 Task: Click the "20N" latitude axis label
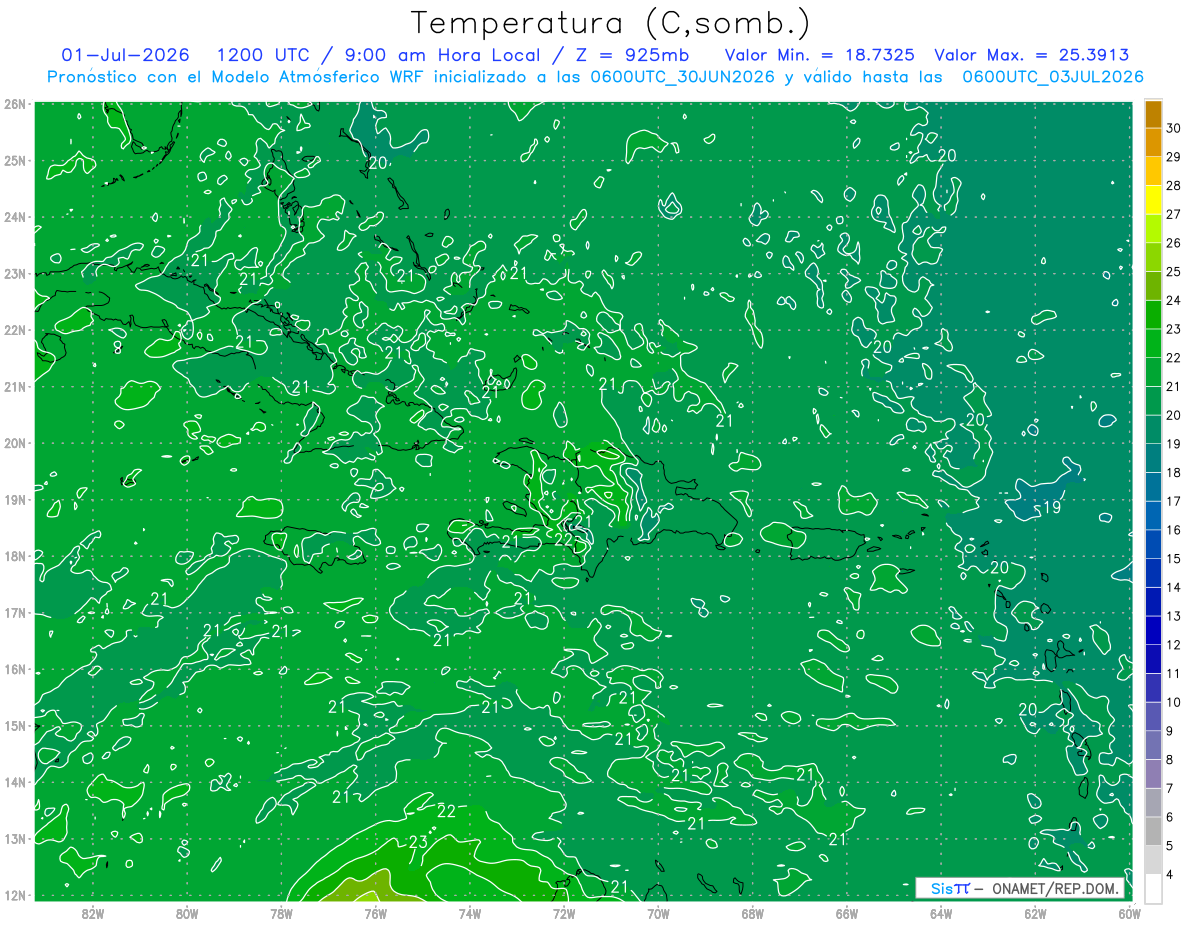pos(14,443)
